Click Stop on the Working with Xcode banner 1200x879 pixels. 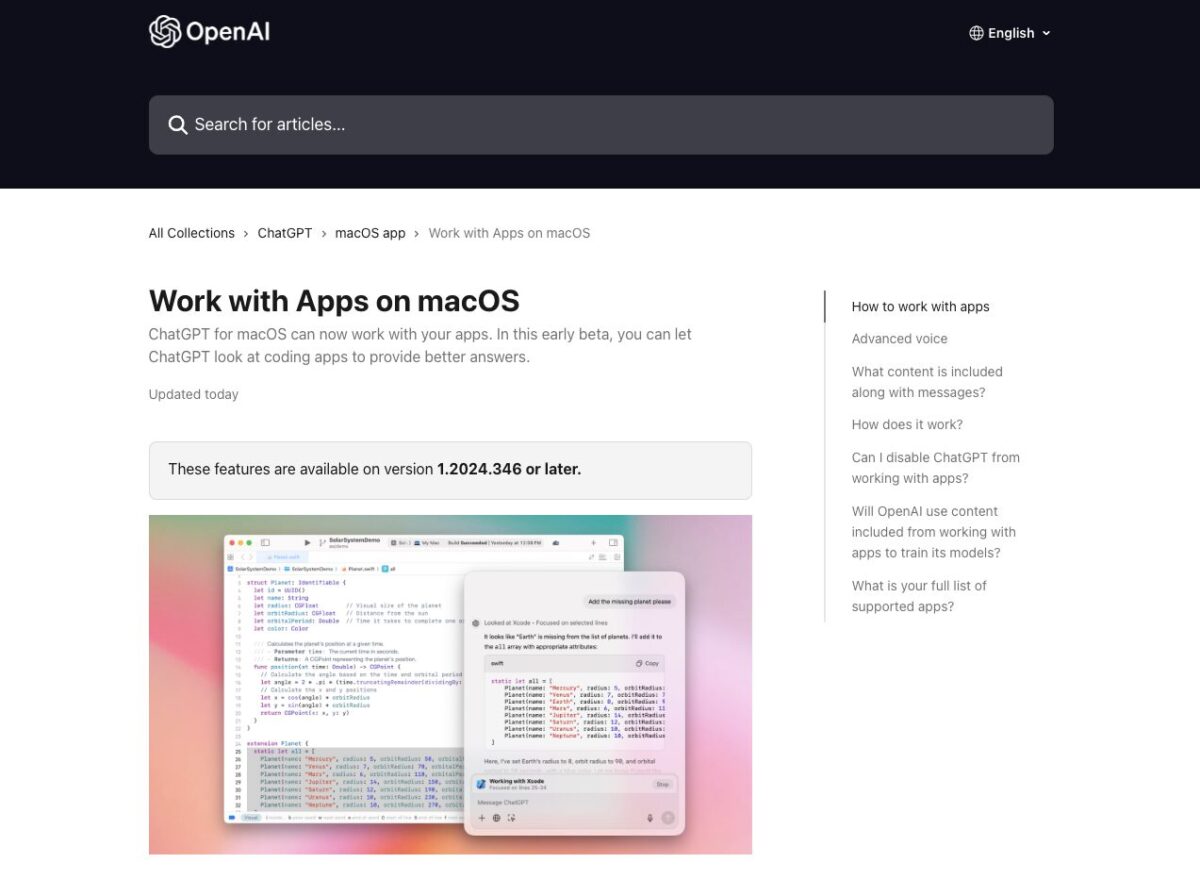pos(662,784)
